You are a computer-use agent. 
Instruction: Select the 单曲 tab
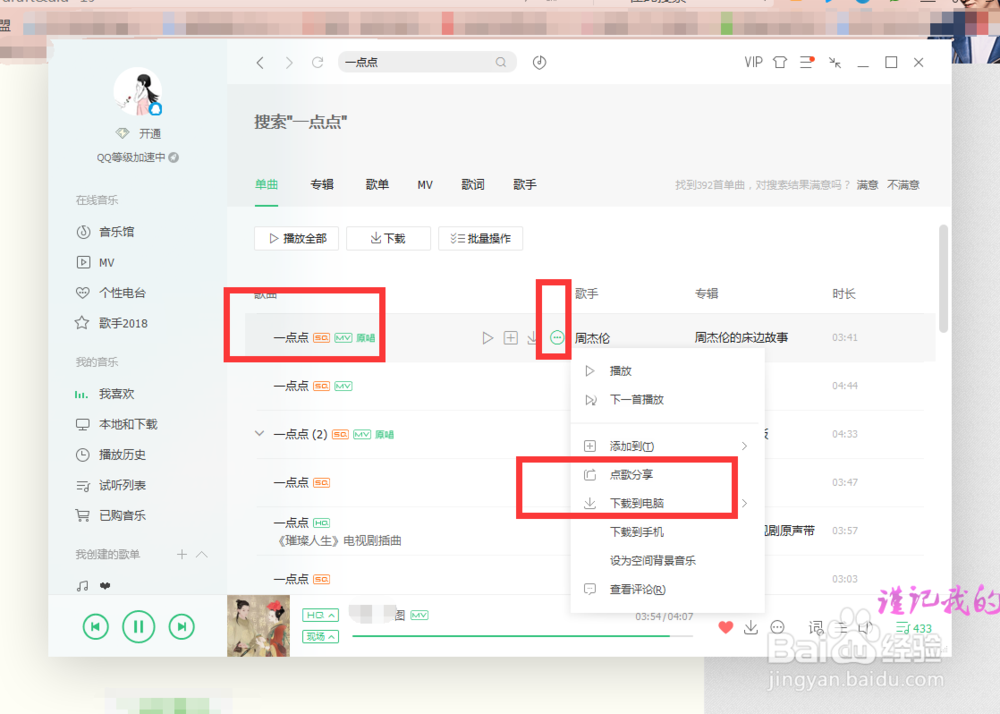(267, 184)
